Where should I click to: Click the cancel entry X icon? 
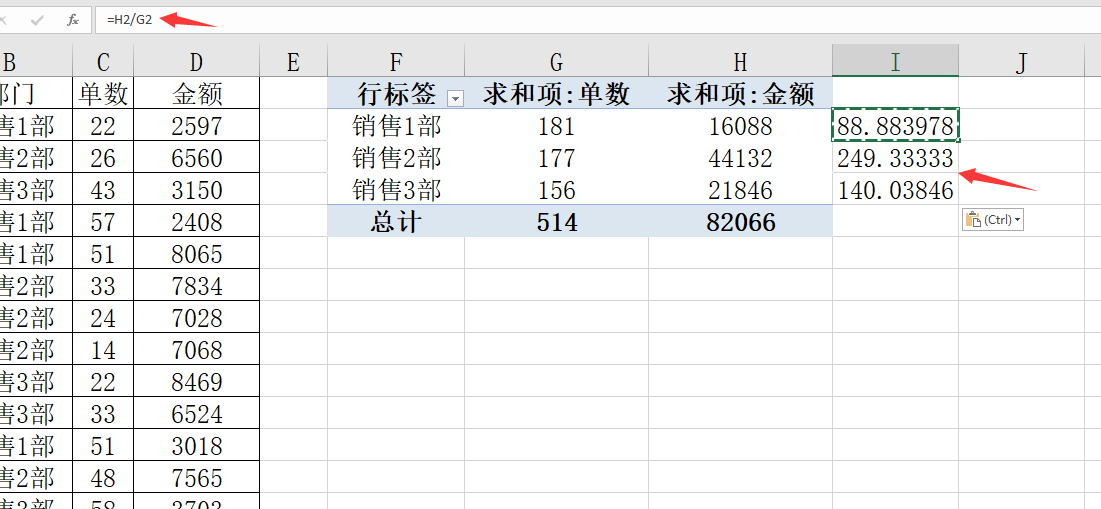4,20
